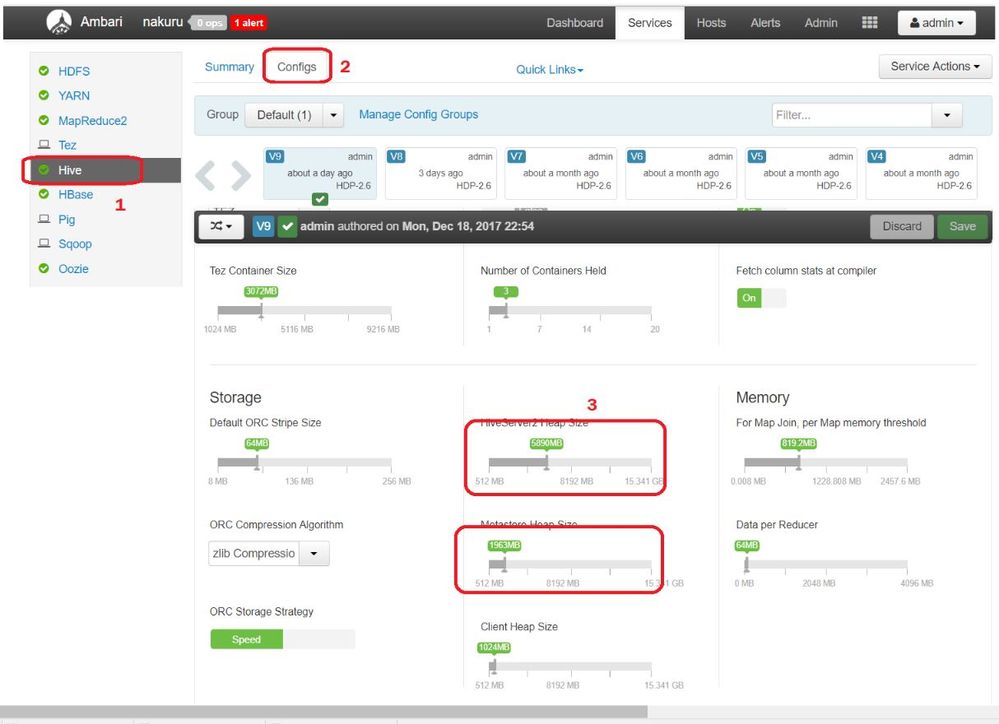The image size is (999, 724).
Task: Click the Oozie green status icon
Action: pos(44,268)
